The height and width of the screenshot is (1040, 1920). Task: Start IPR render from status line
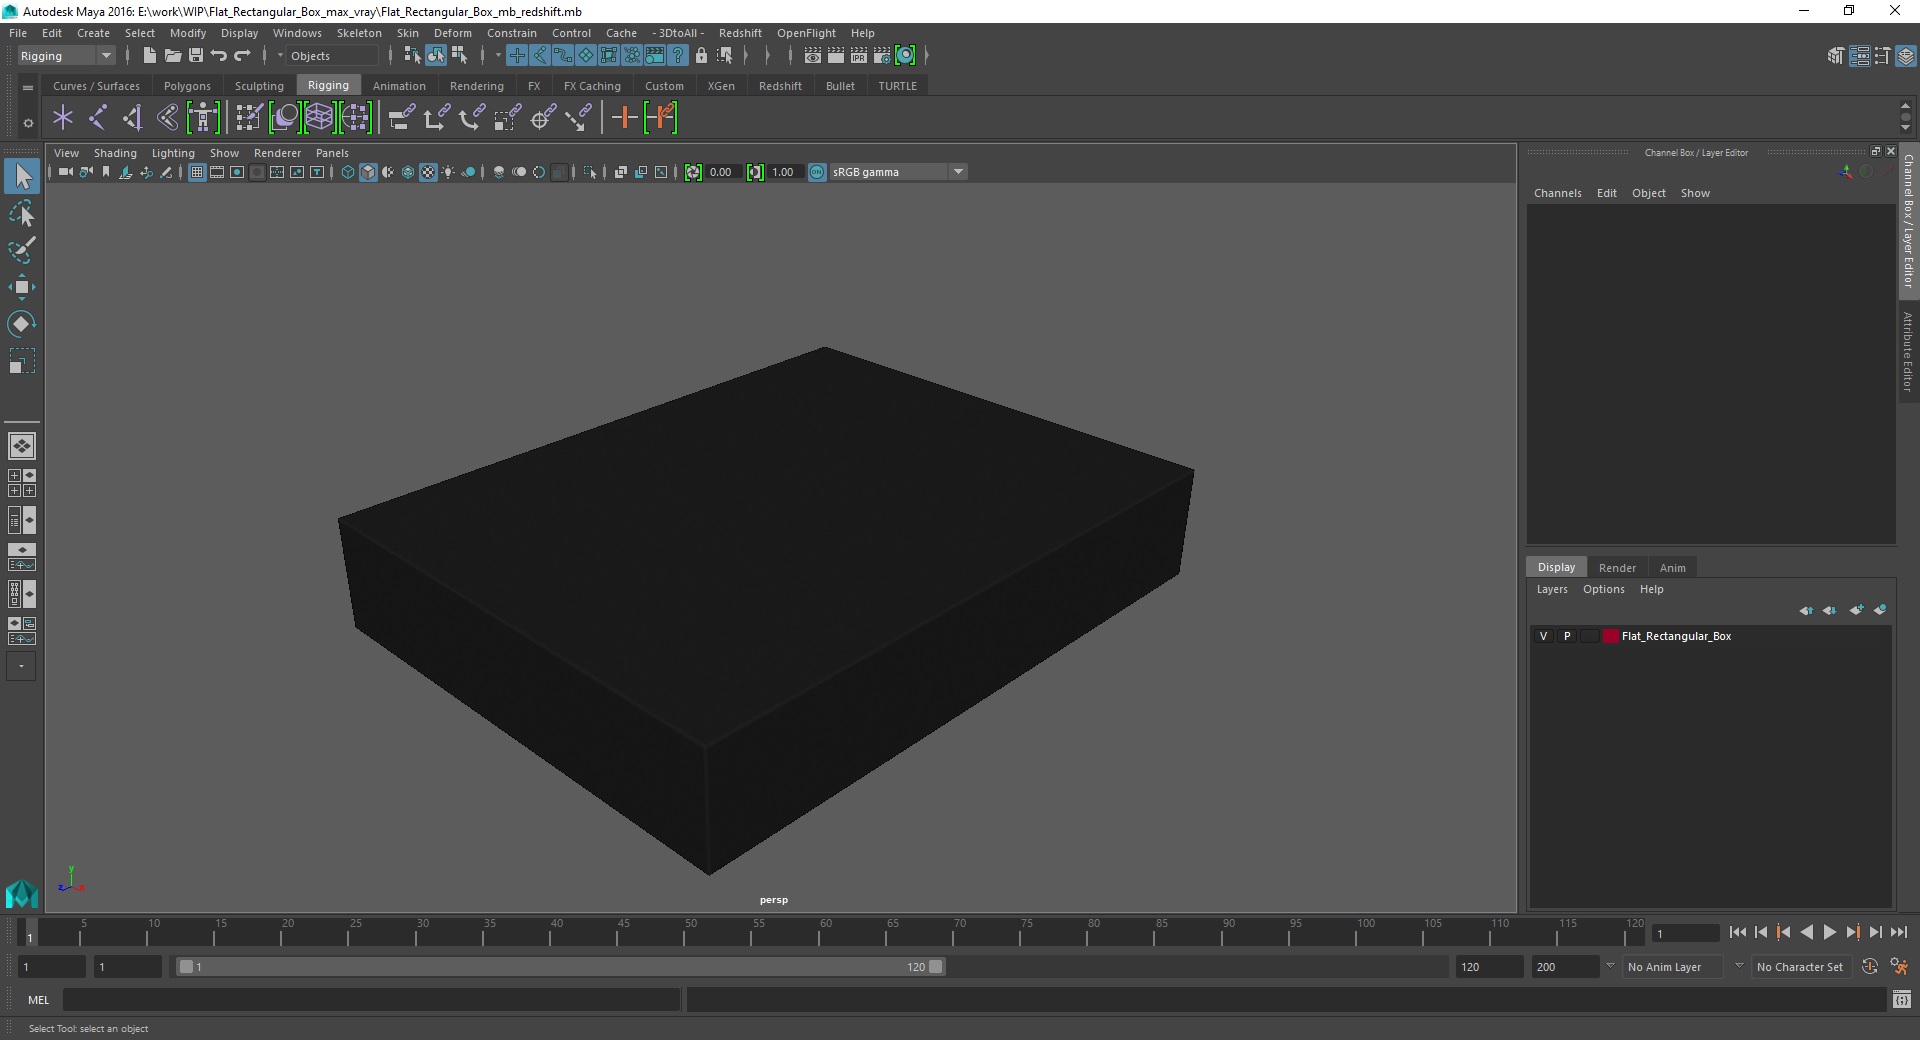point(859,56)
